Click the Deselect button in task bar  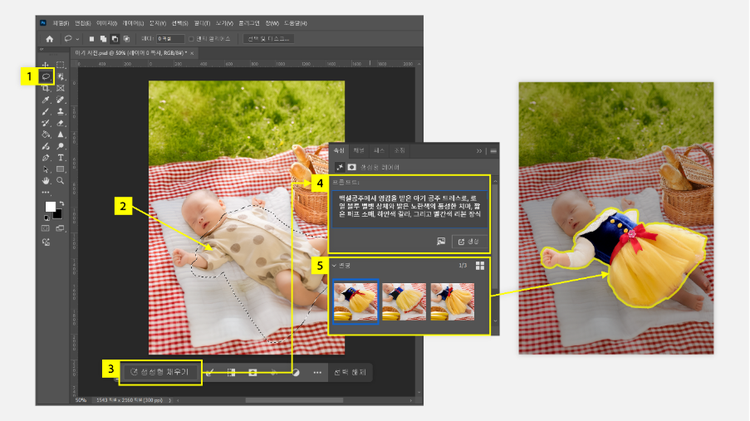[350, 372]
